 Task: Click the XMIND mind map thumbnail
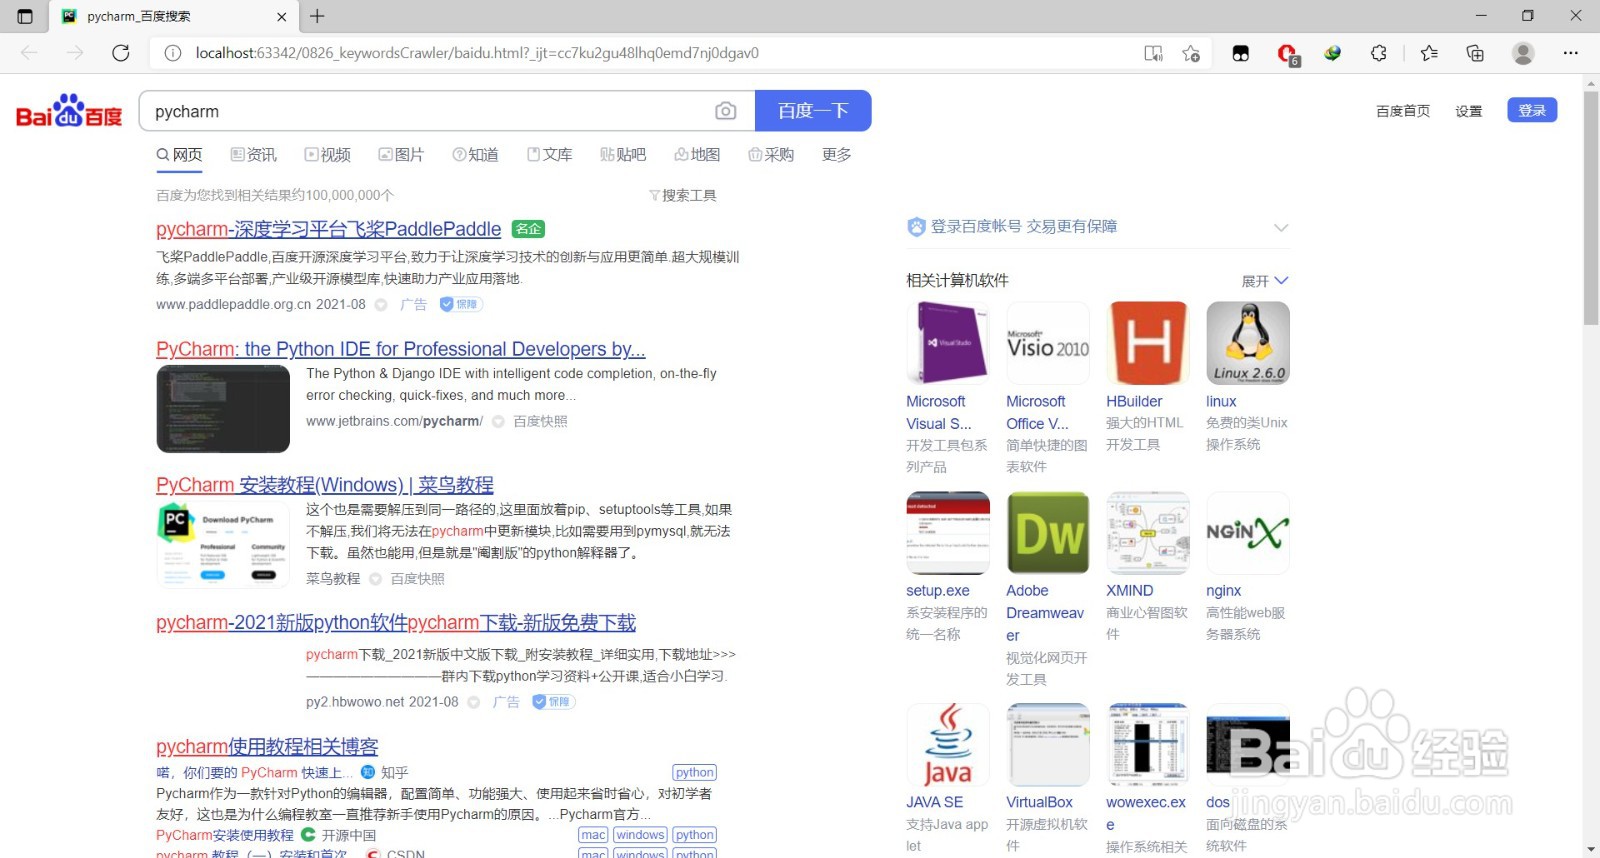[x=1148, y=533]
